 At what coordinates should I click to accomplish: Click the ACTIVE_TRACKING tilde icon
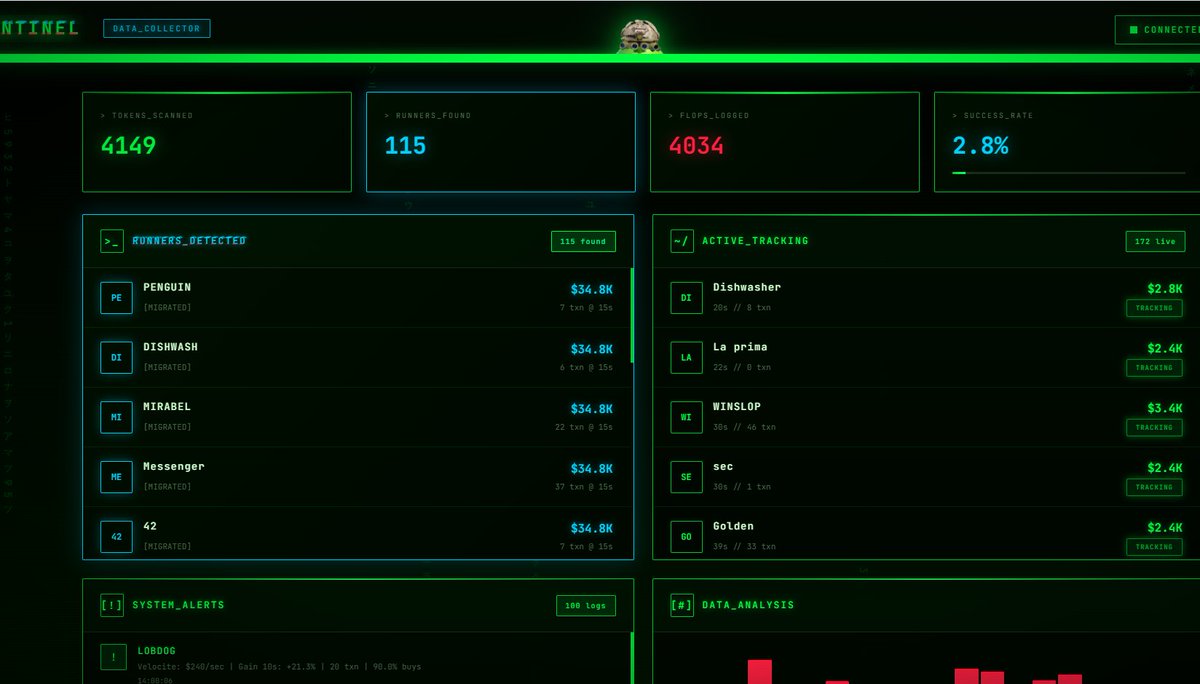(x=681, y=241)
